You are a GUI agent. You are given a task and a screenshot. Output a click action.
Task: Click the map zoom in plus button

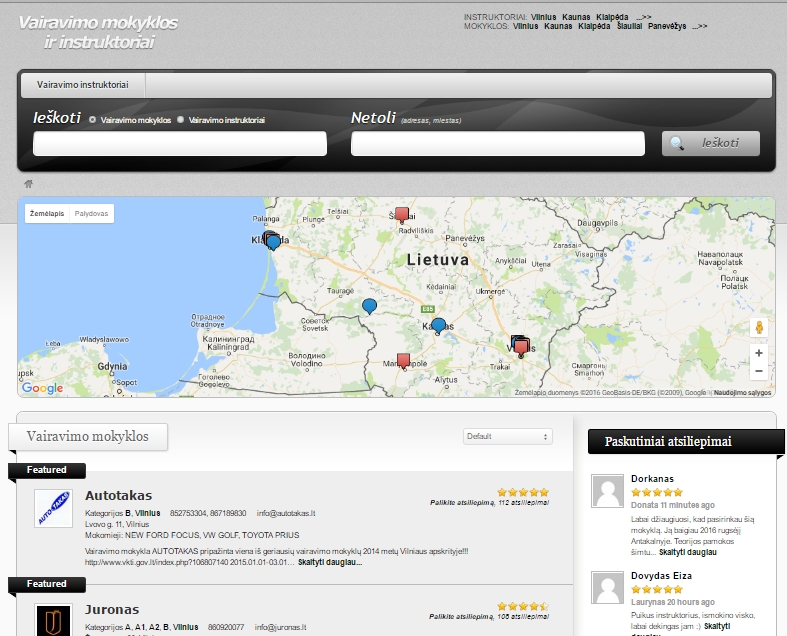pos(759,353)
